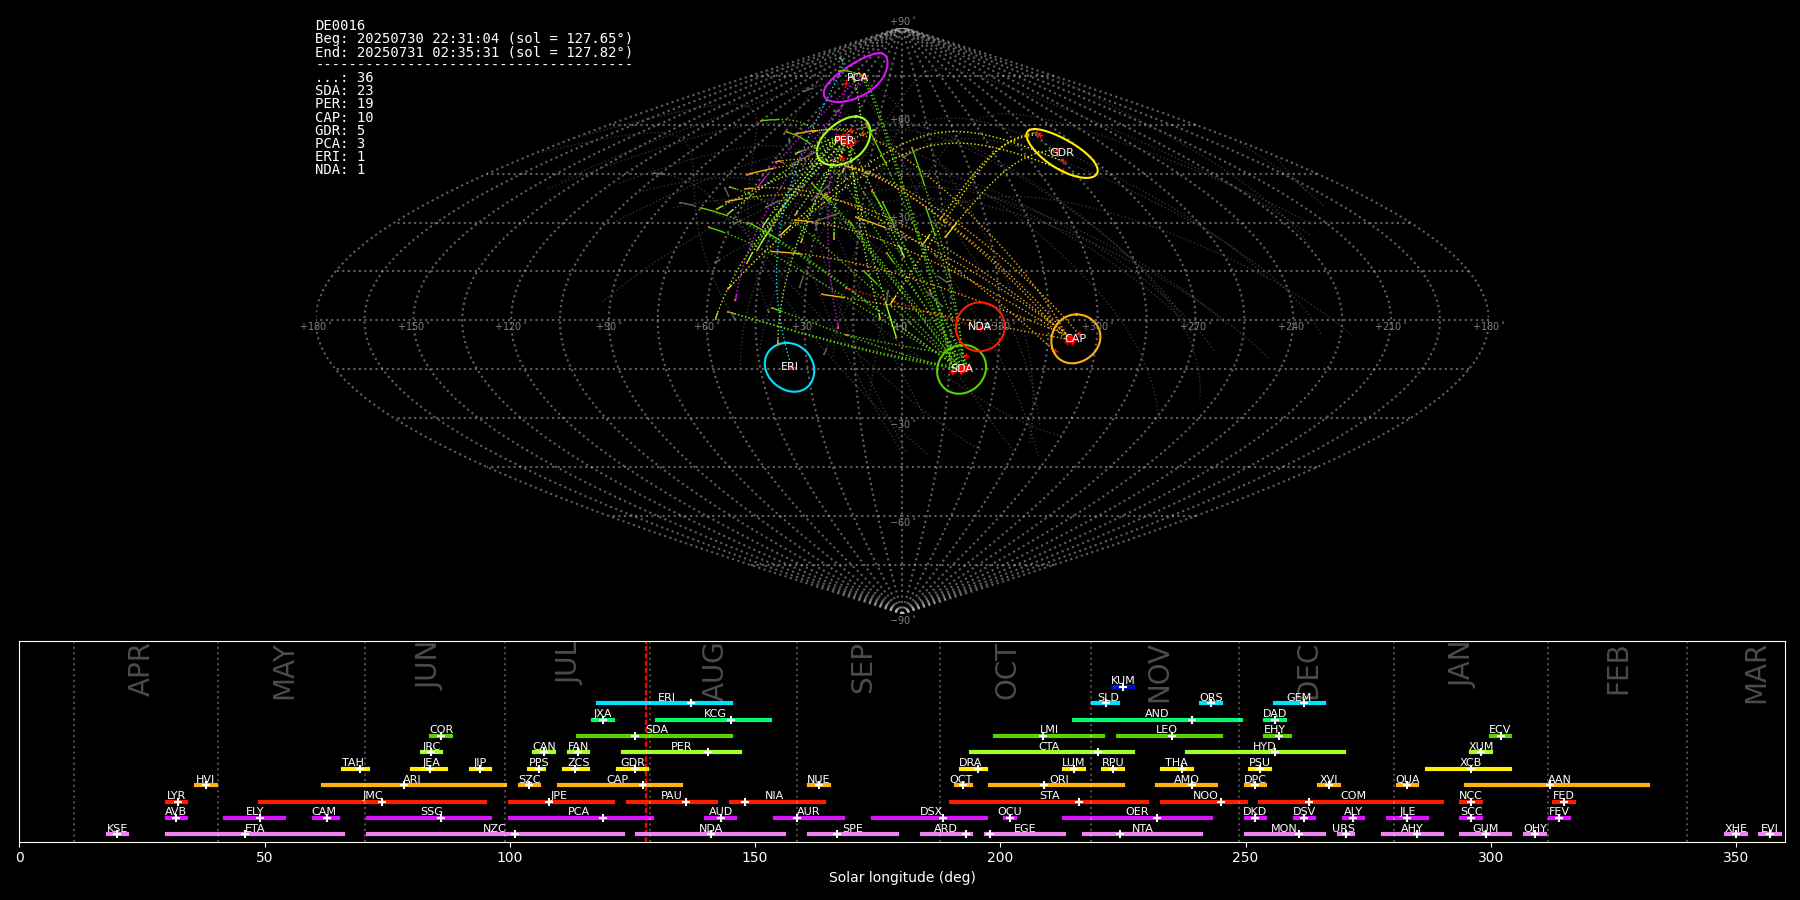The height and width of the screenshot is (900, 1800).
Task: Click the cyan ERI activity bar in timeline
Action: pyautogui.click(x=664, y=703)
